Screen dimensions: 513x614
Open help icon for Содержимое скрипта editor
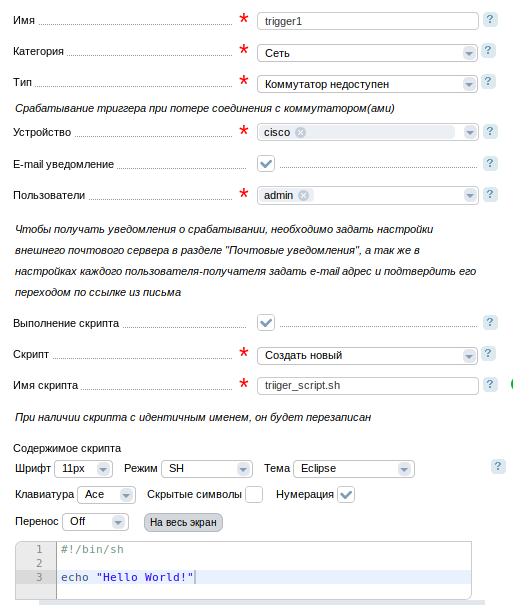click(498, 466)
